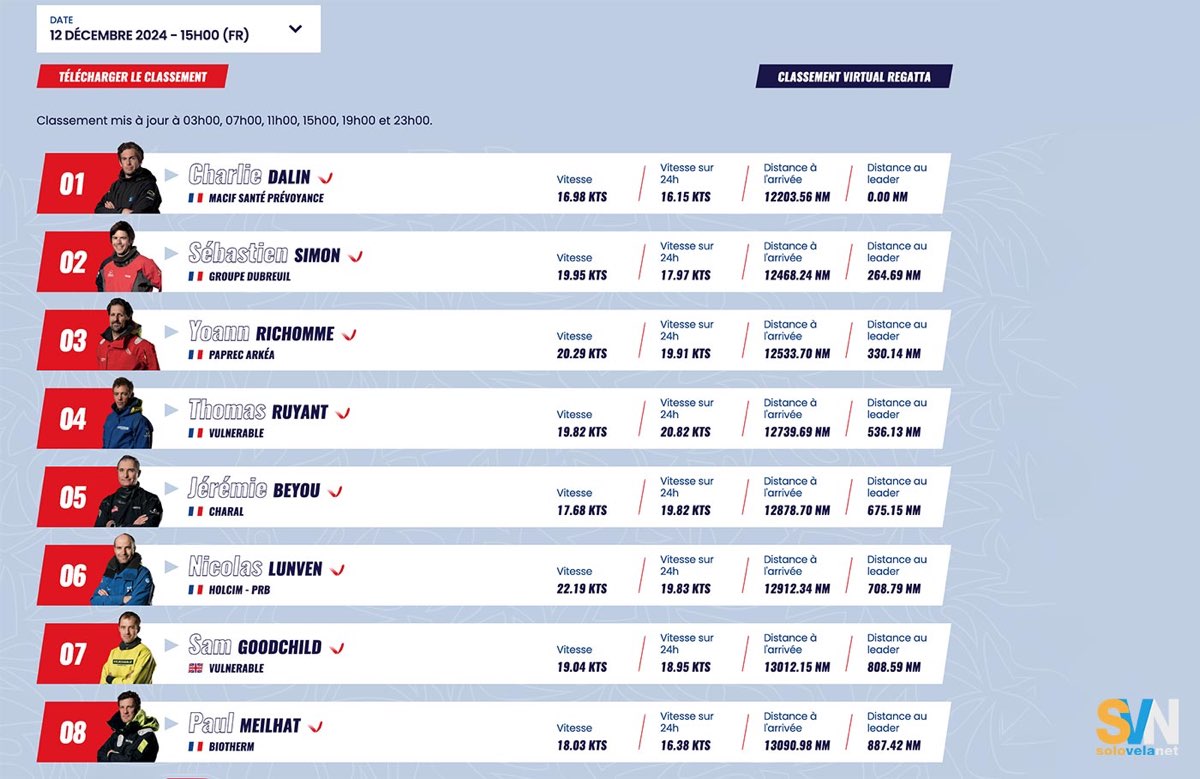
Task: Open the Classement Virtual Regatta button
Action: tap(854, 77)
